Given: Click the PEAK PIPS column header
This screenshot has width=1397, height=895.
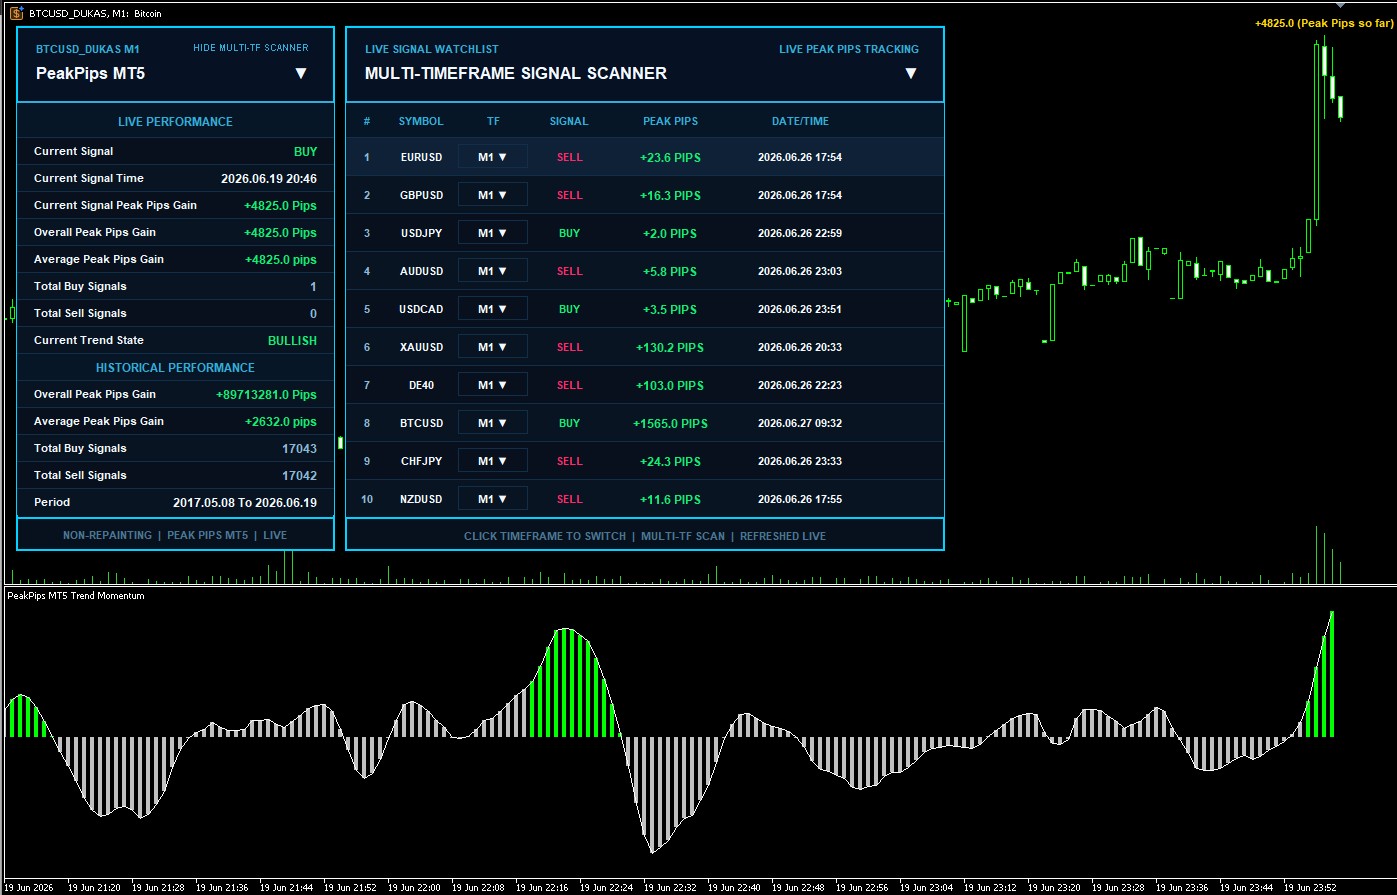Looking at the screenshot, I should tap(670, 121).
